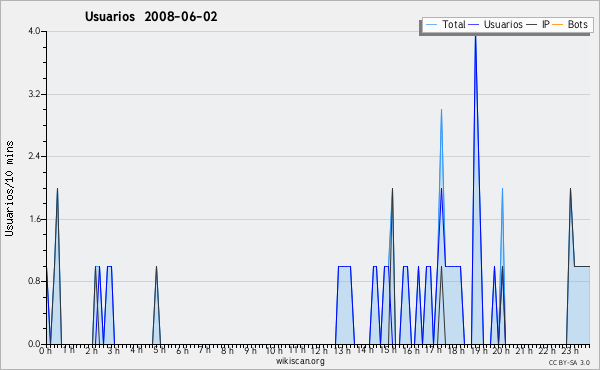
Task: Click the '13 h' x-axis label
Action: (342, 351)
